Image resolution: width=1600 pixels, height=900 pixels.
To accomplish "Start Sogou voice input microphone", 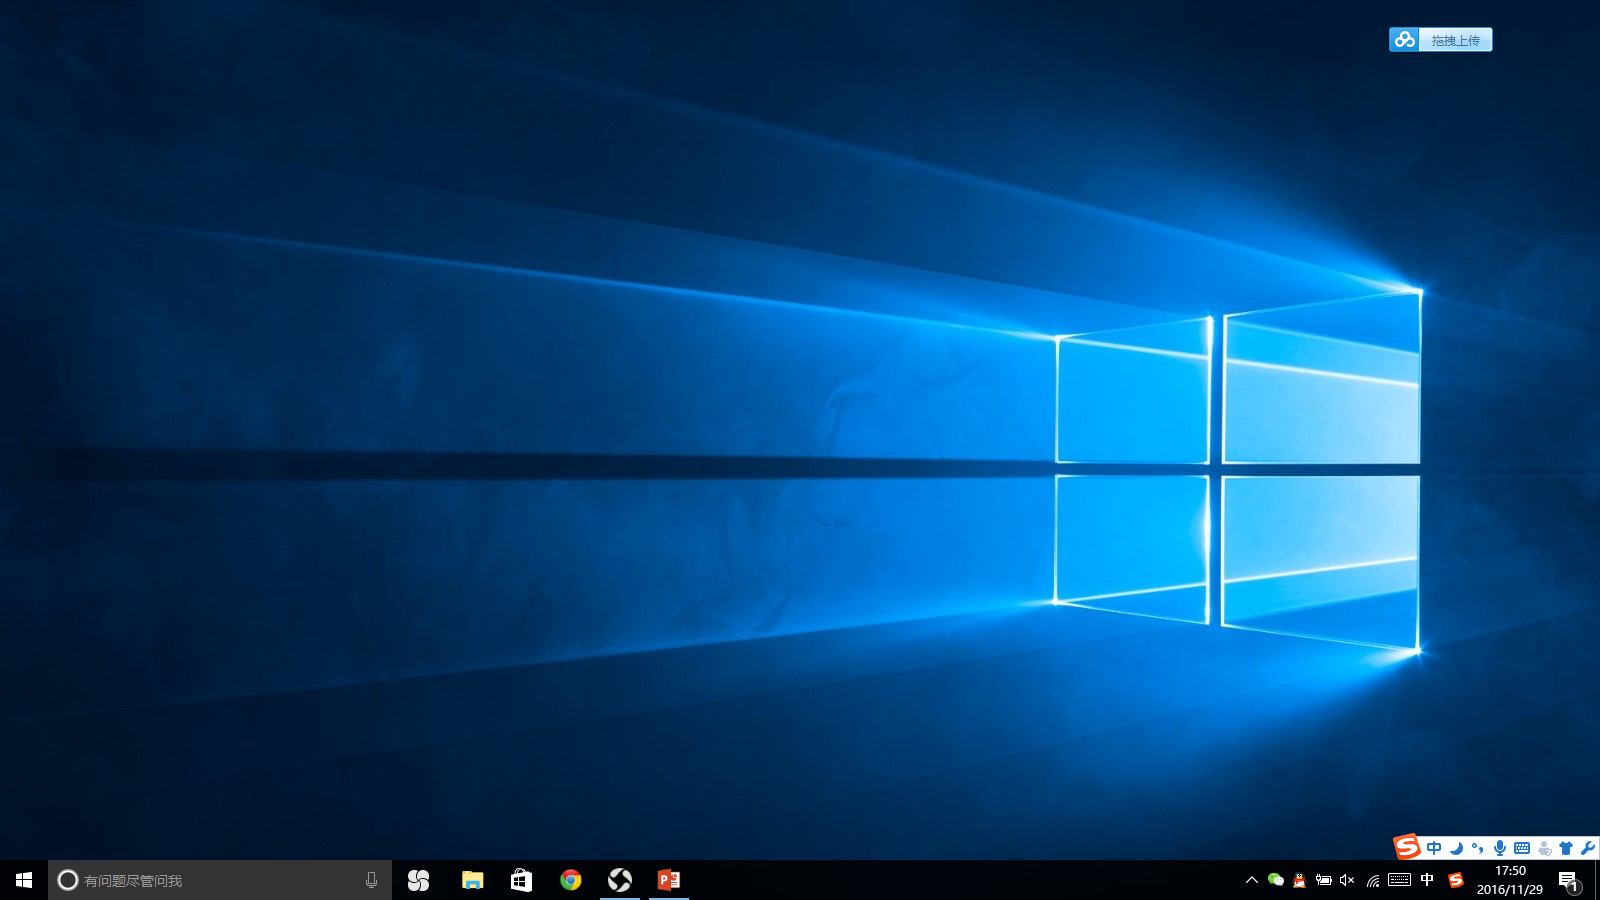I will [1499, 848].
